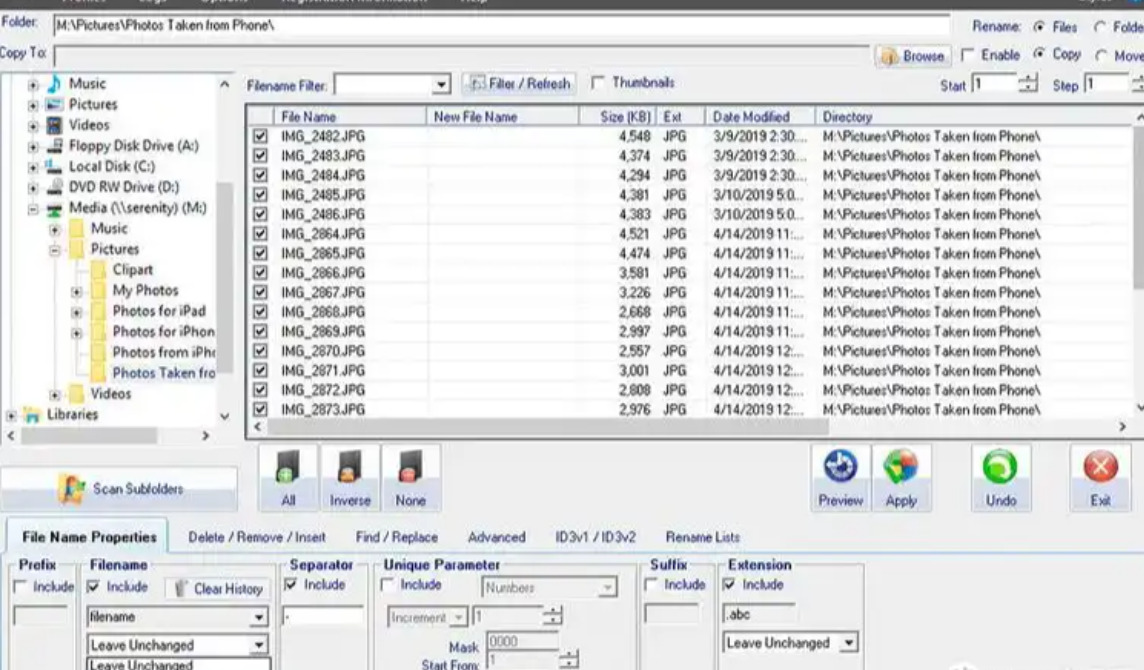Select the Move radio button

point(1101,55)
